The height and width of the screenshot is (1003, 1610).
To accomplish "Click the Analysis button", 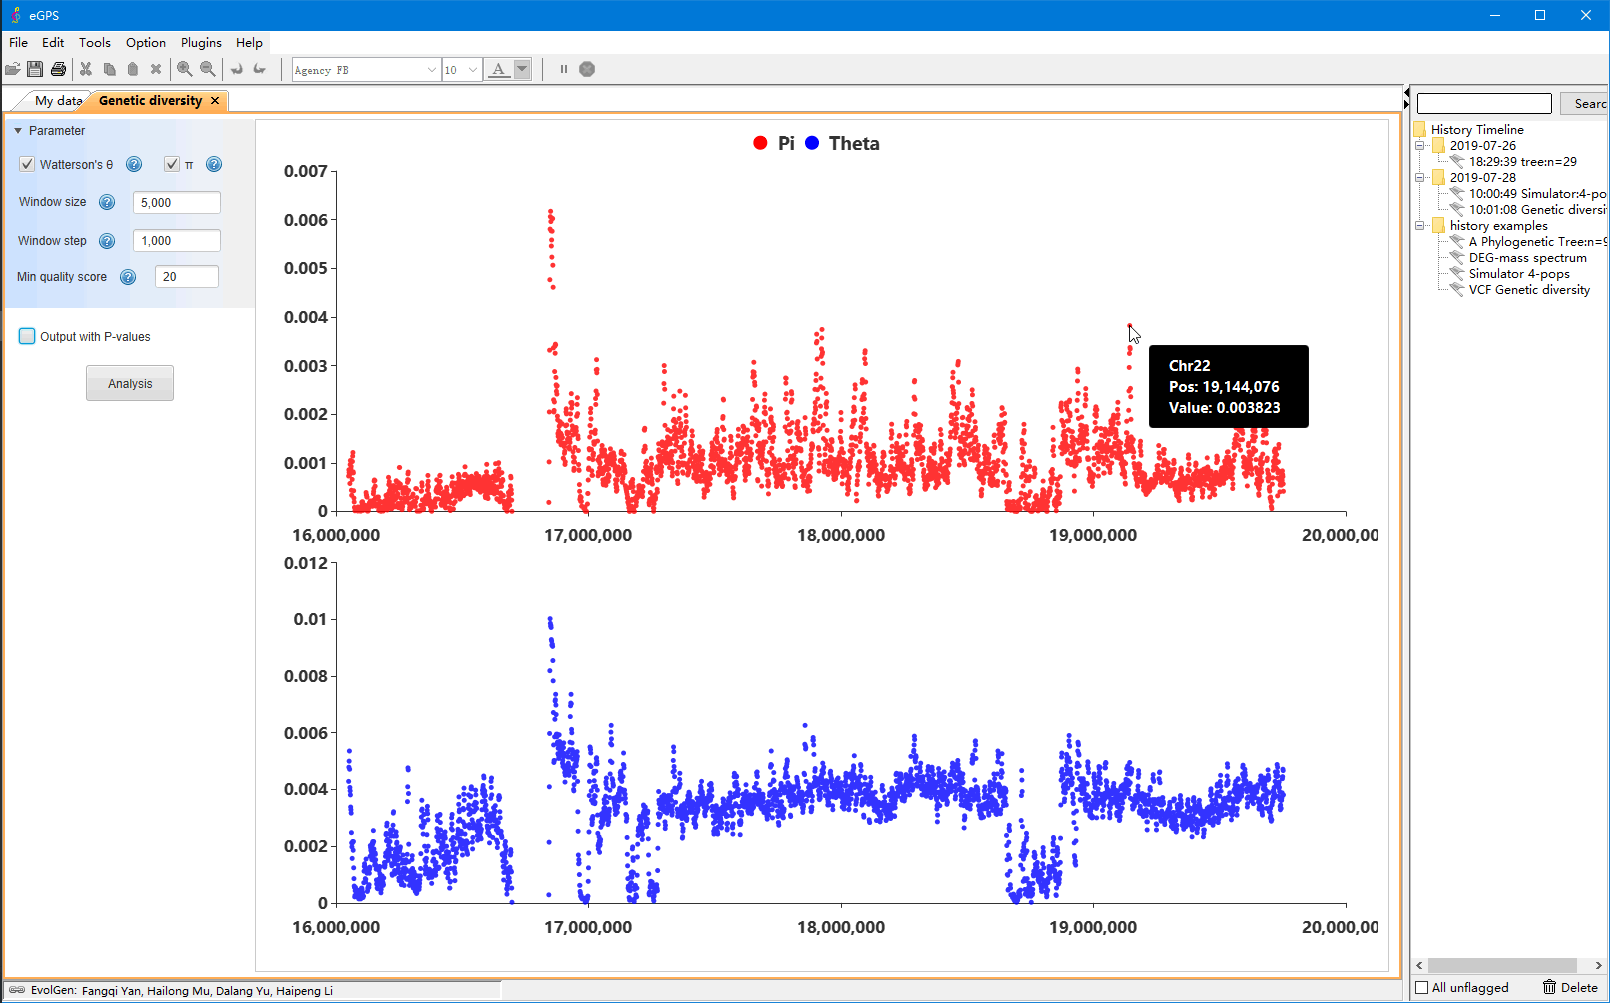I will 130,383.
